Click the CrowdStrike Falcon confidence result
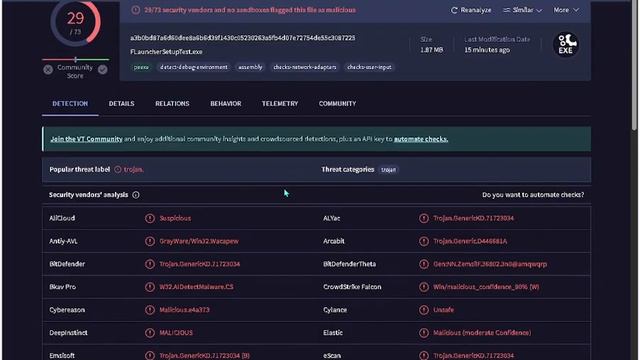This screenshot has width=640, height=360. coord(486,287)
